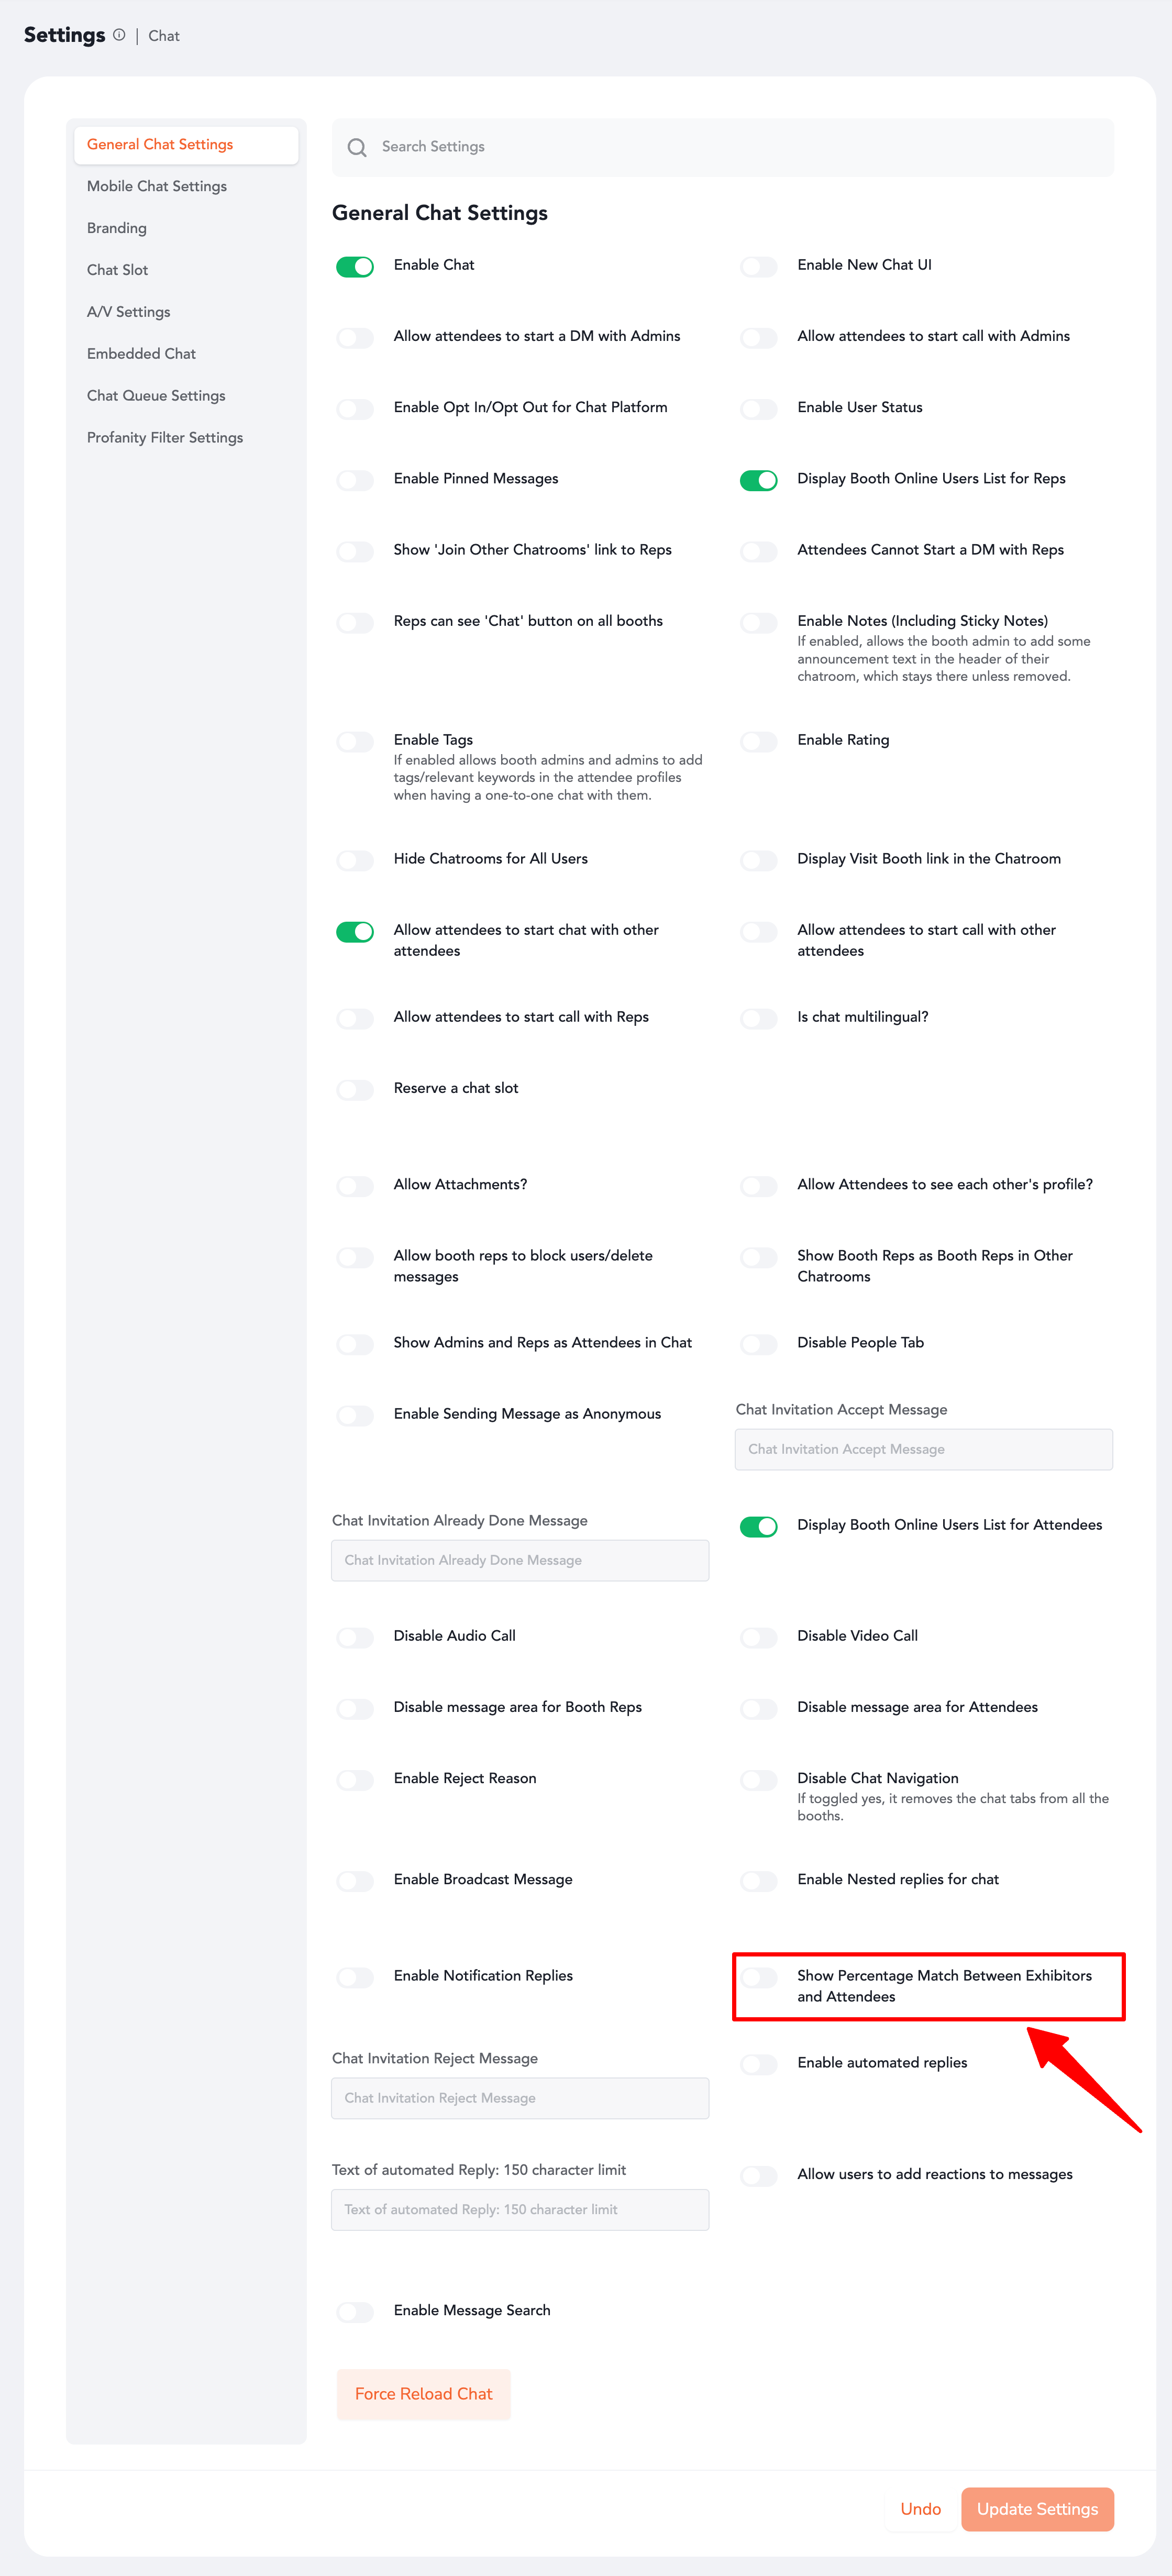
Task: Toggle Enable Pinned Messages on
Action: pyautogui.click(x=355, y=480)
